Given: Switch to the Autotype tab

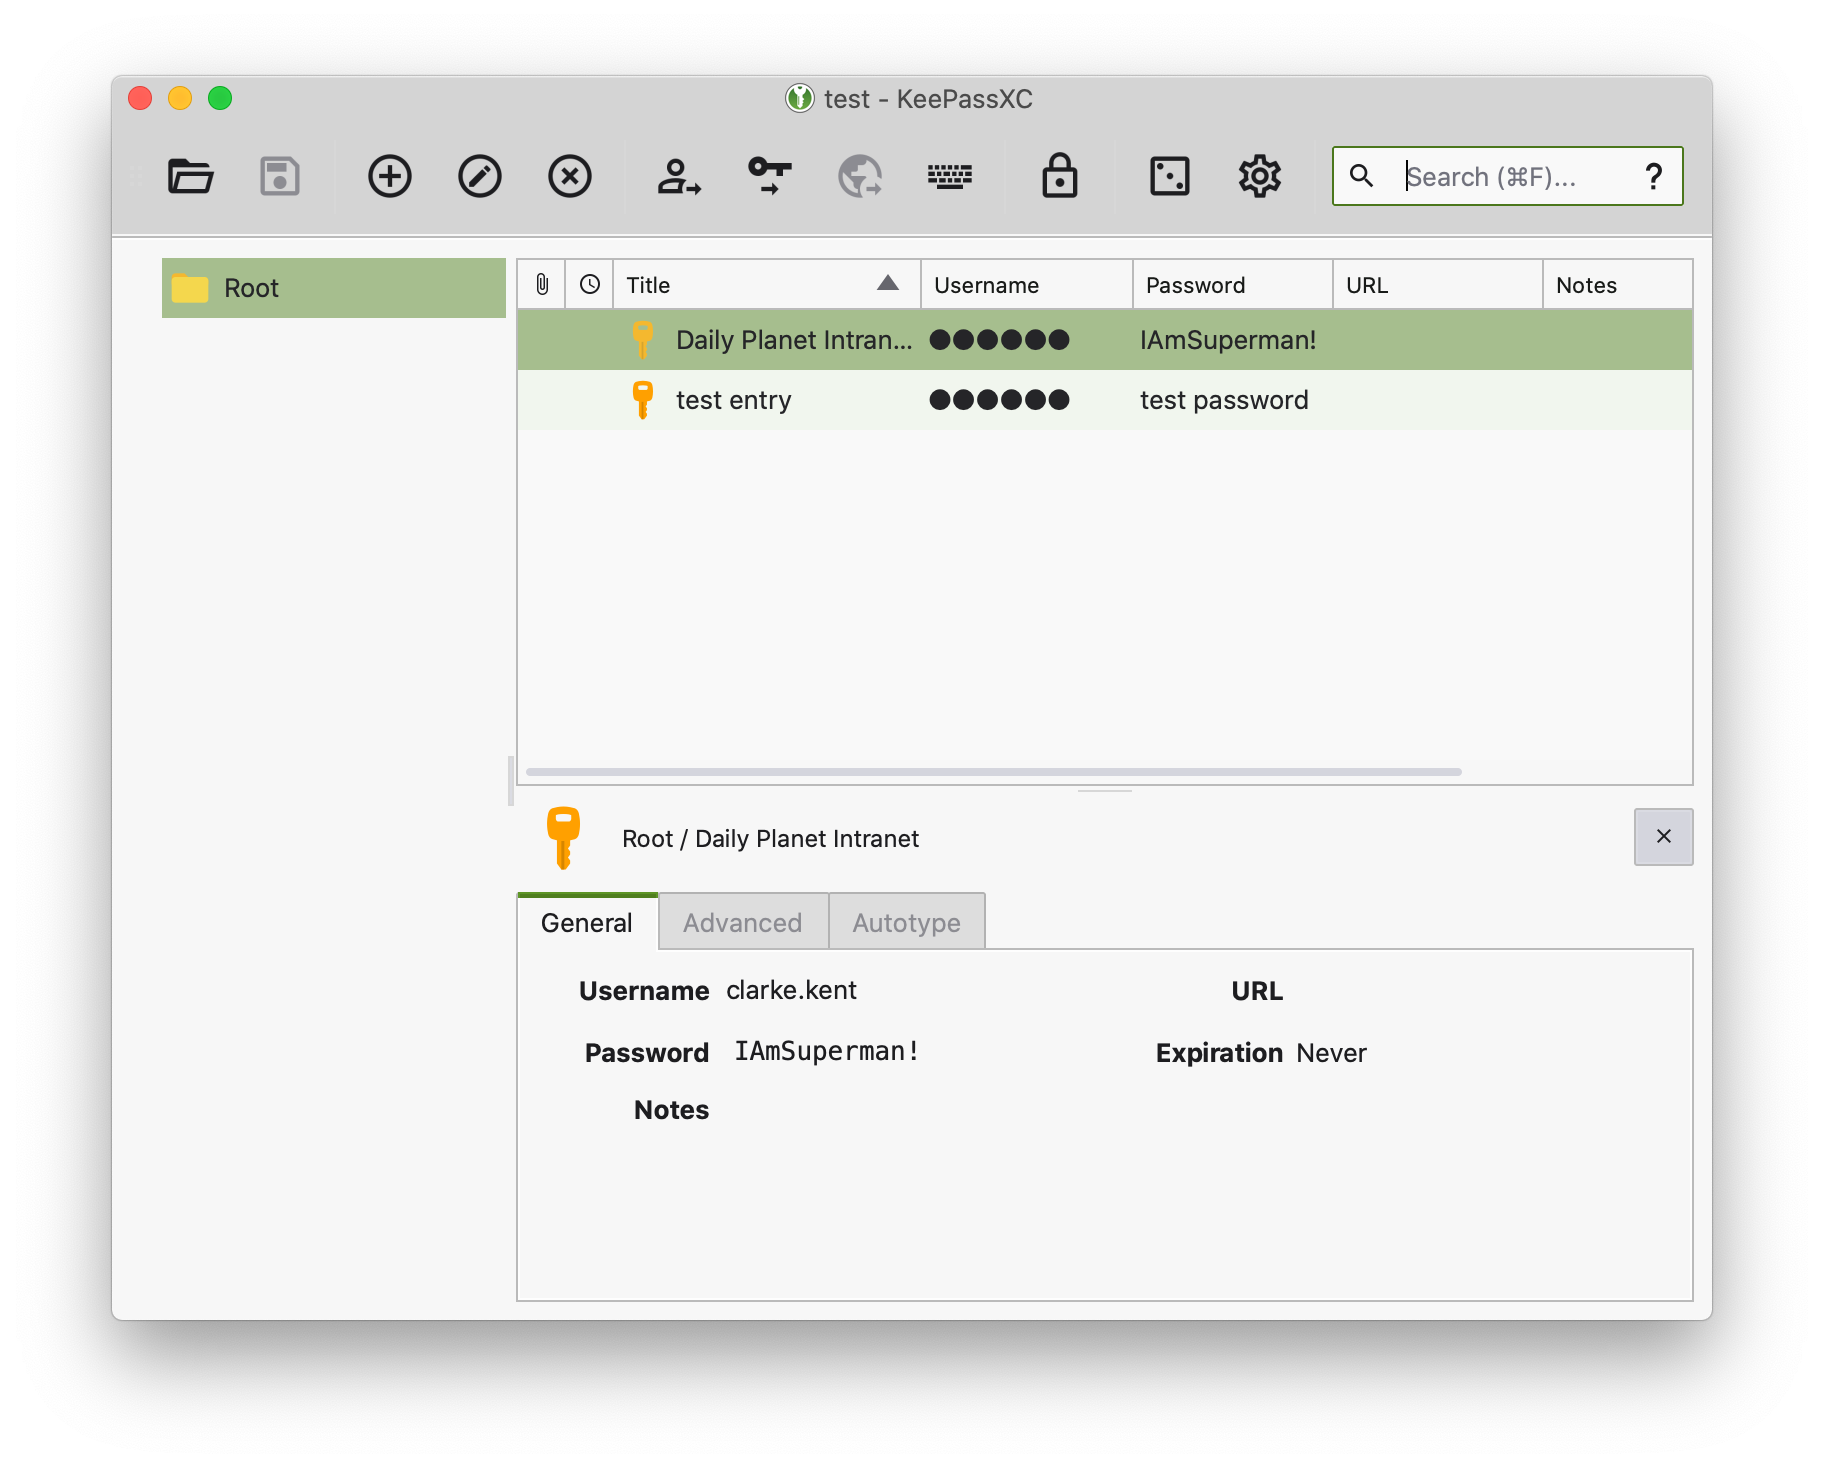Looking at the screenshot, I should tap(906, 921).
